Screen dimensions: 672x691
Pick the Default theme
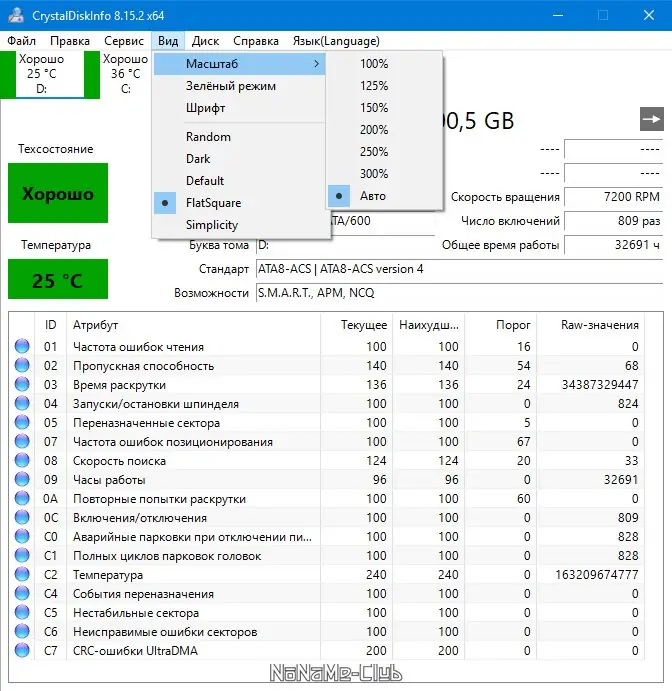click(241, 181)
